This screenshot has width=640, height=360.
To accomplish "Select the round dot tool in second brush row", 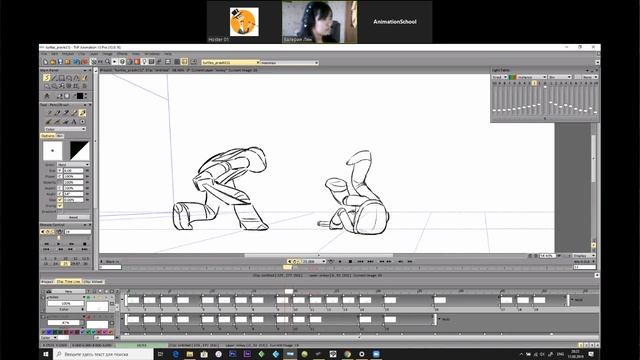I will coord(82,122).
